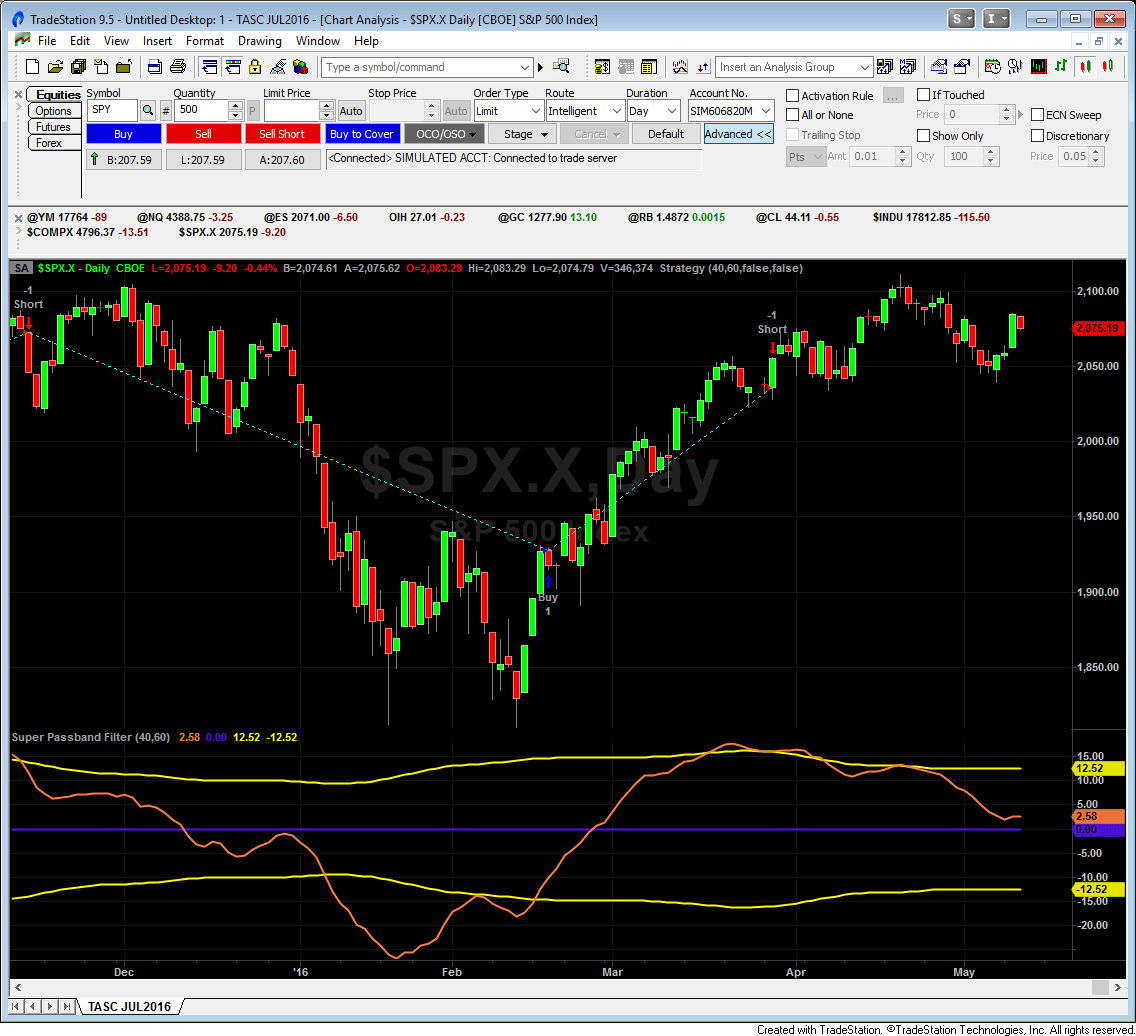The width and height of the screenshot is (1136, 1036).
Task: Click the Buy to Cover button
Action: pos(362,133)
